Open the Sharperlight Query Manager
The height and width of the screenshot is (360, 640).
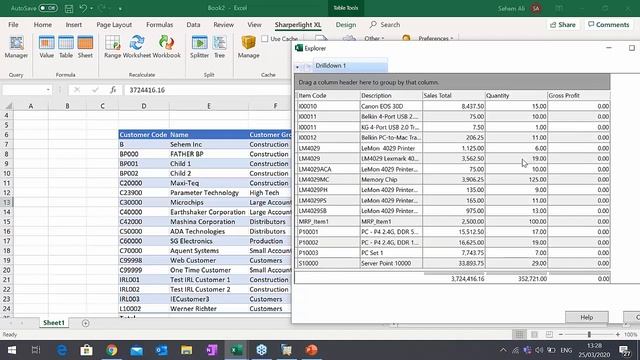click(x=16, y=47)
